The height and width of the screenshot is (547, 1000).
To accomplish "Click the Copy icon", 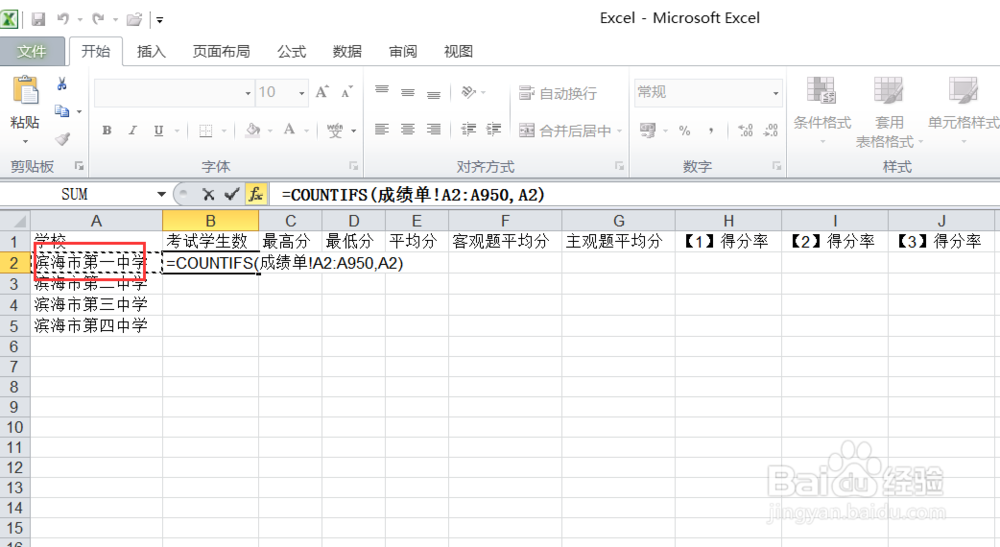I will pos(62,111).
